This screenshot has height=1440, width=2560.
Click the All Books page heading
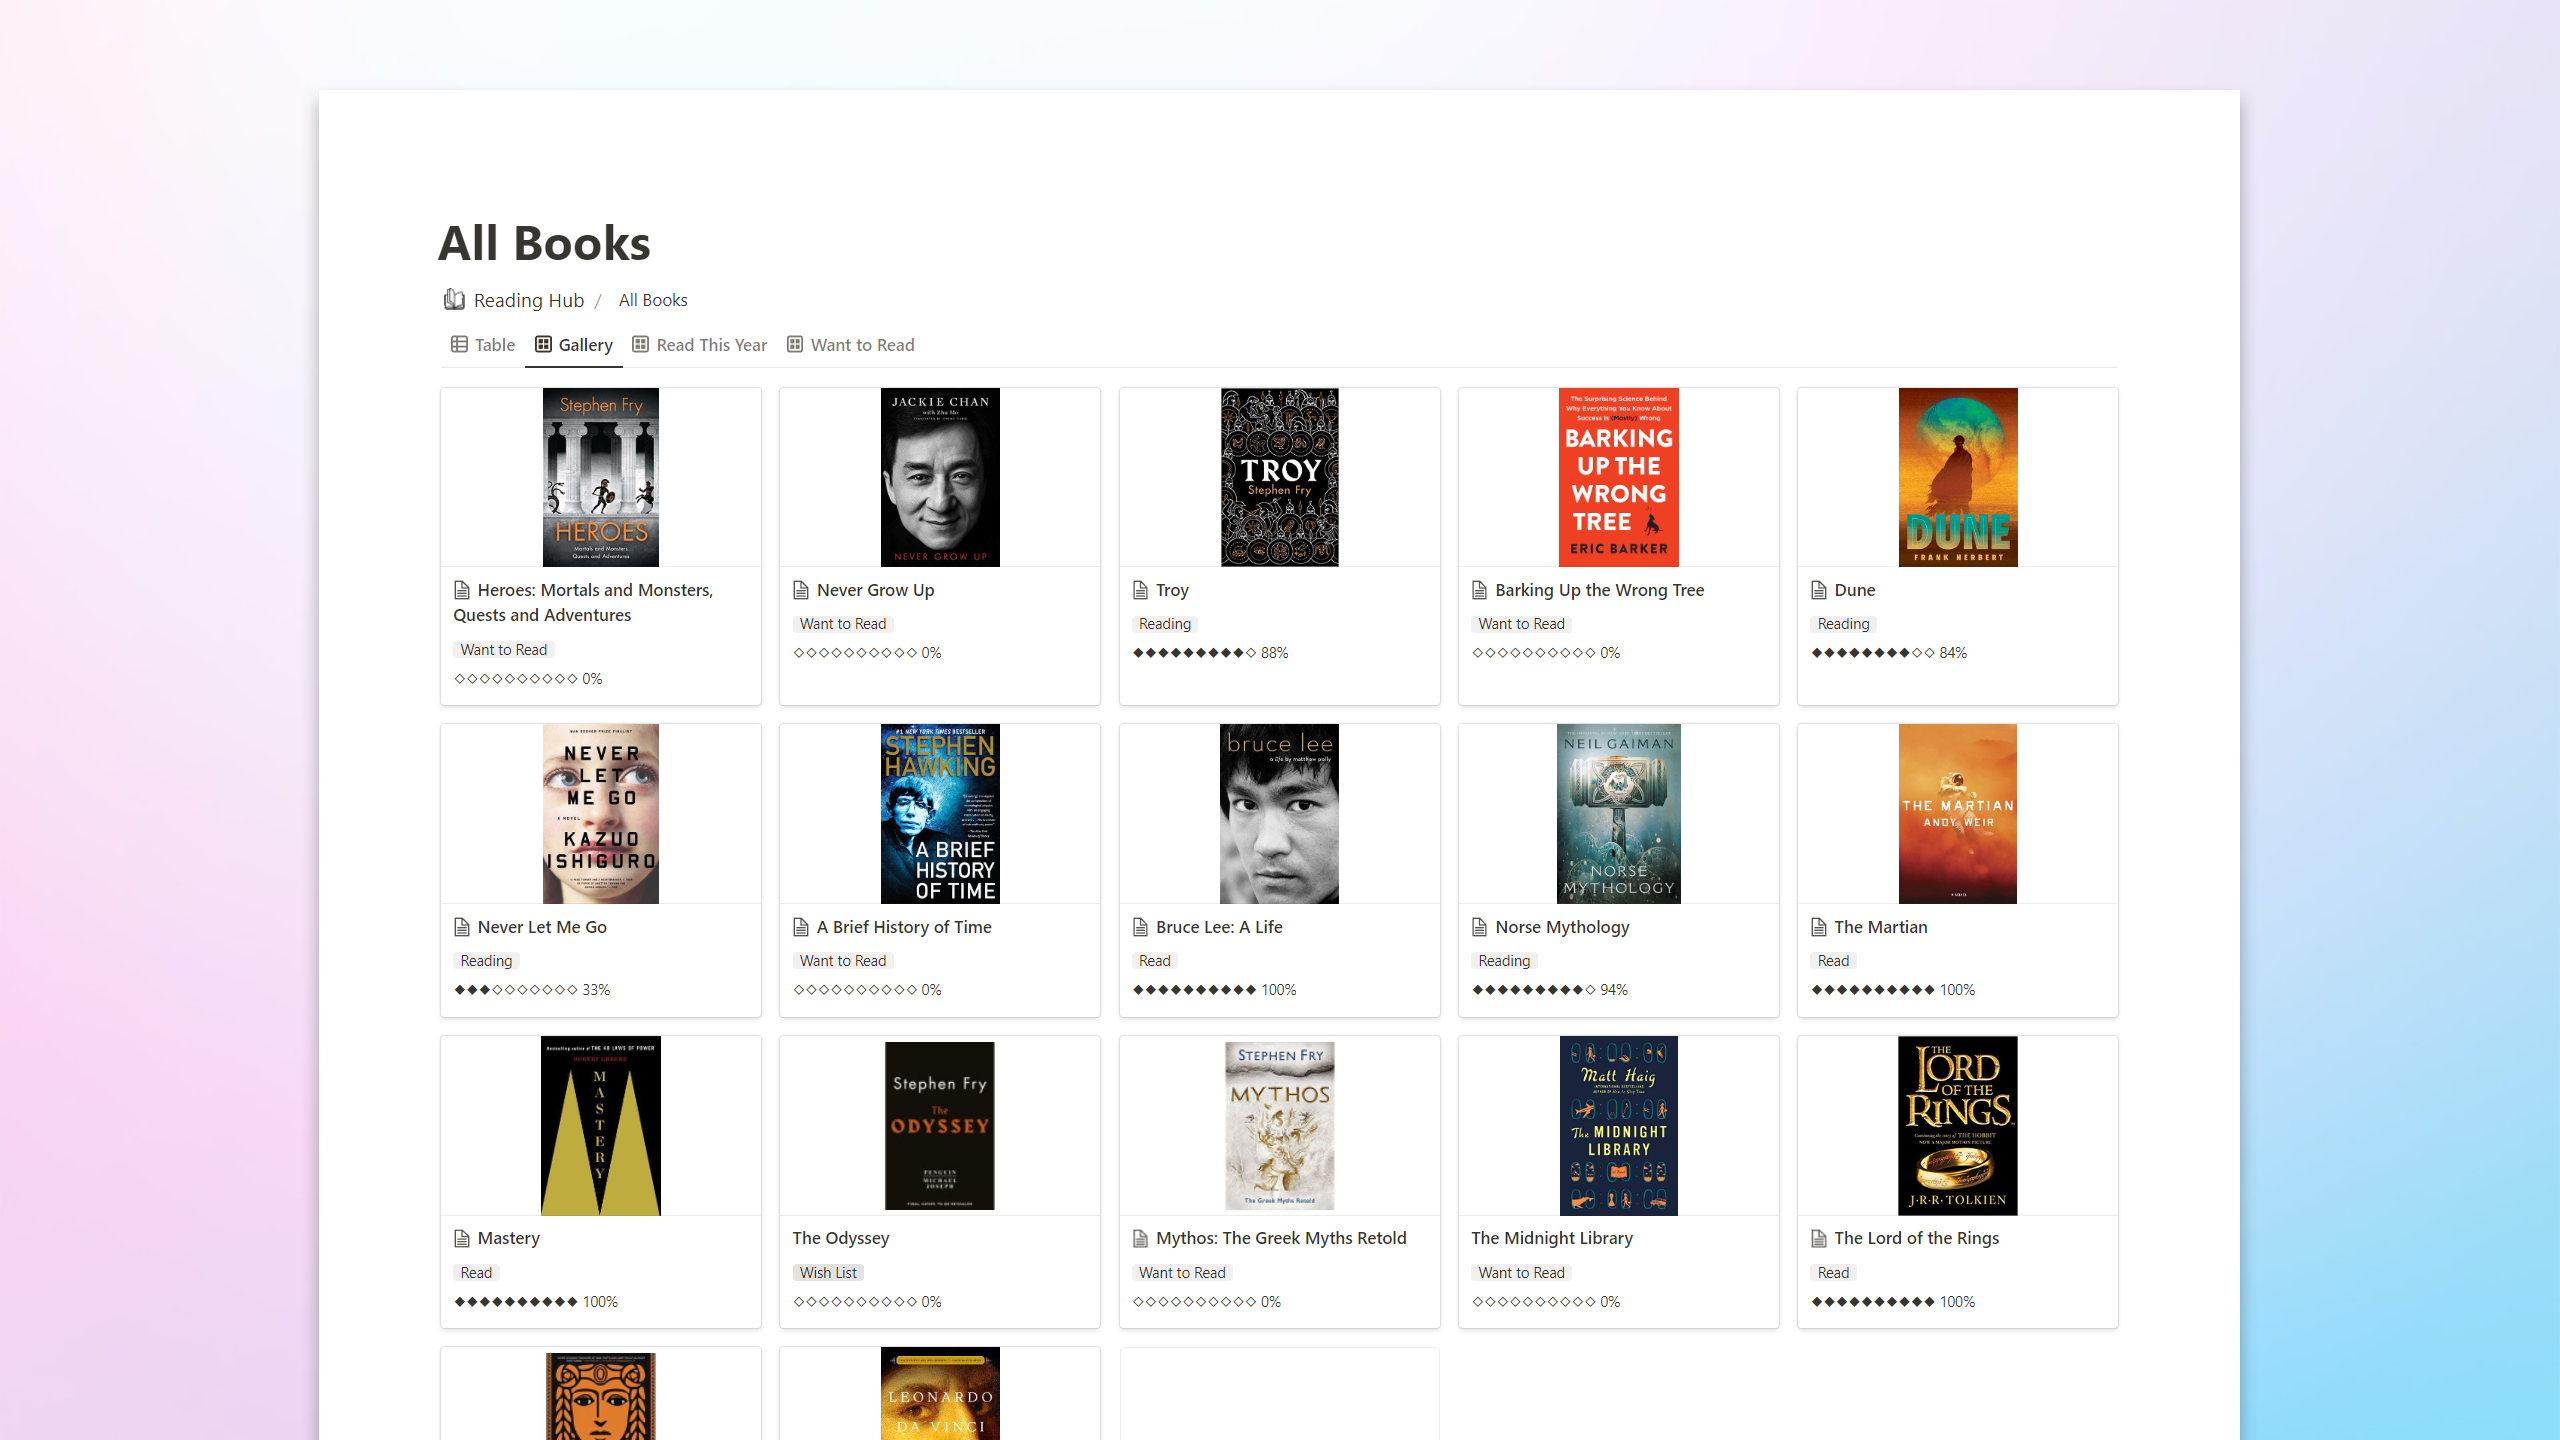tap(545, 243)
